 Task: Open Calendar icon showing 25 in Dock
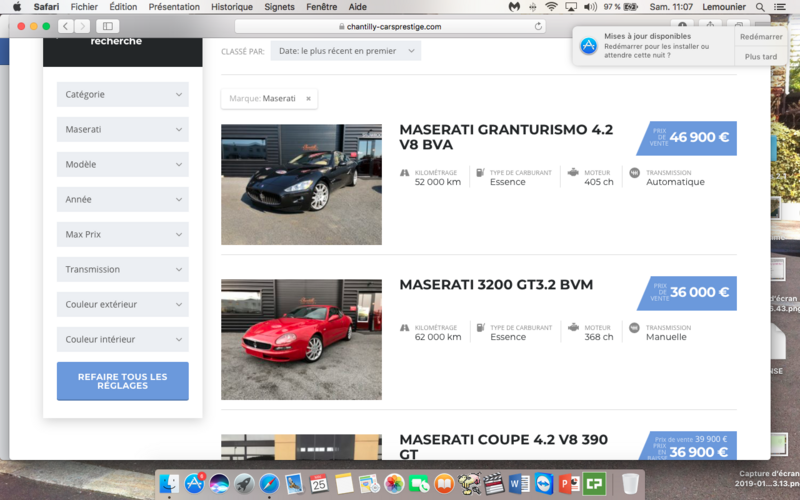pos(319,484)
